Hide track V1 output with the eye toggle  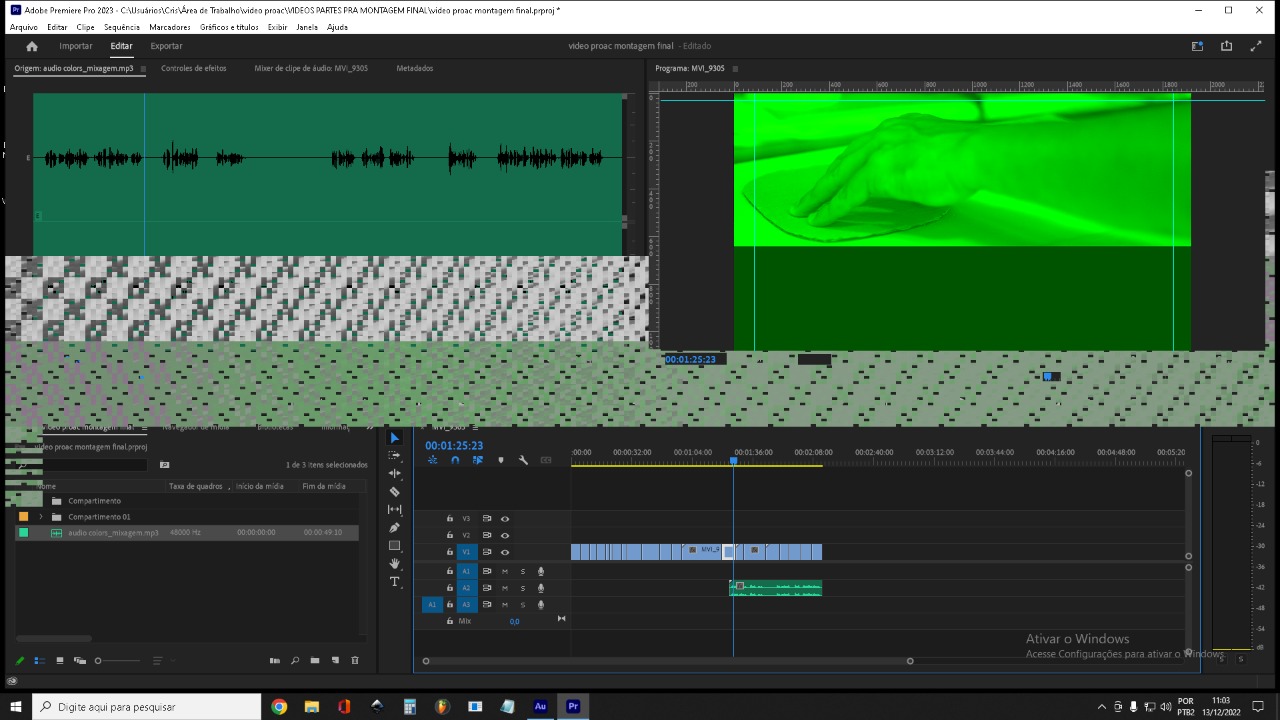point(505,552)
